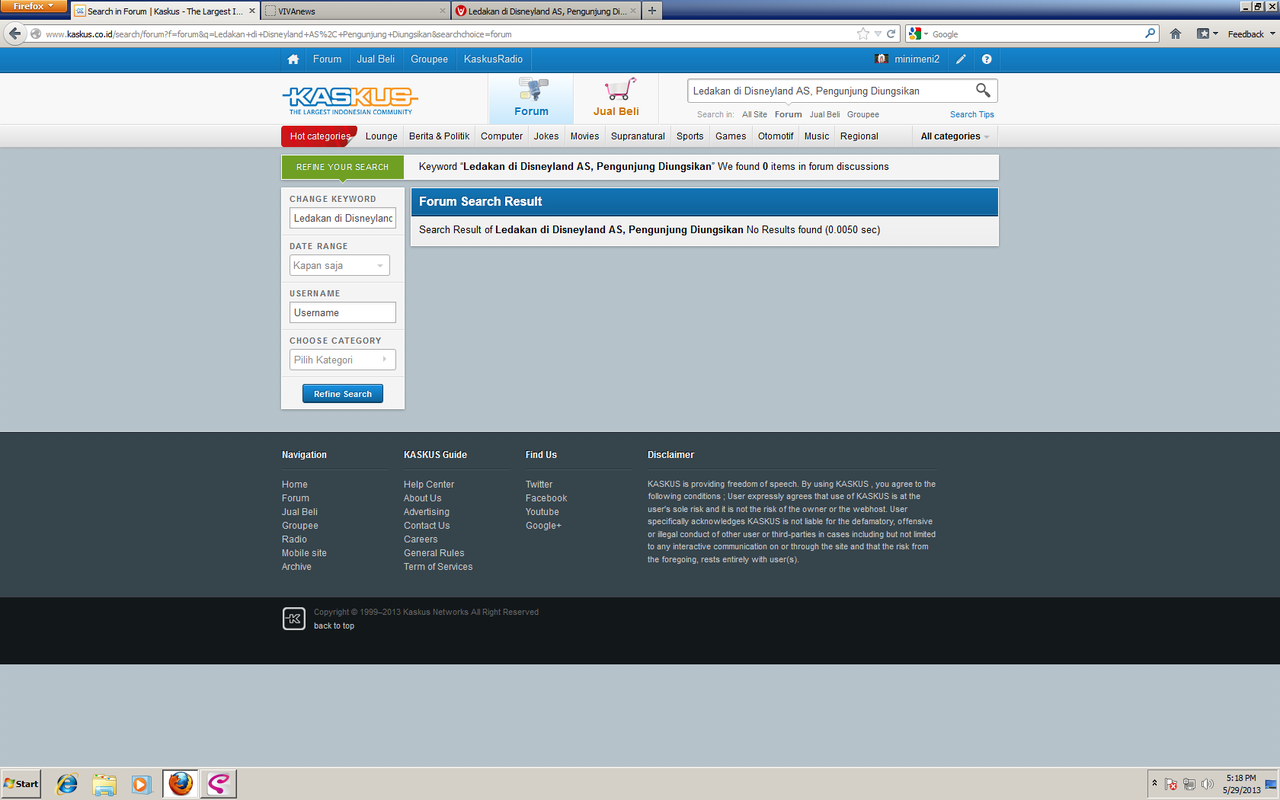Open Mobile site footer link
This screenshot has height=800, width=1280.
point(304,553)
